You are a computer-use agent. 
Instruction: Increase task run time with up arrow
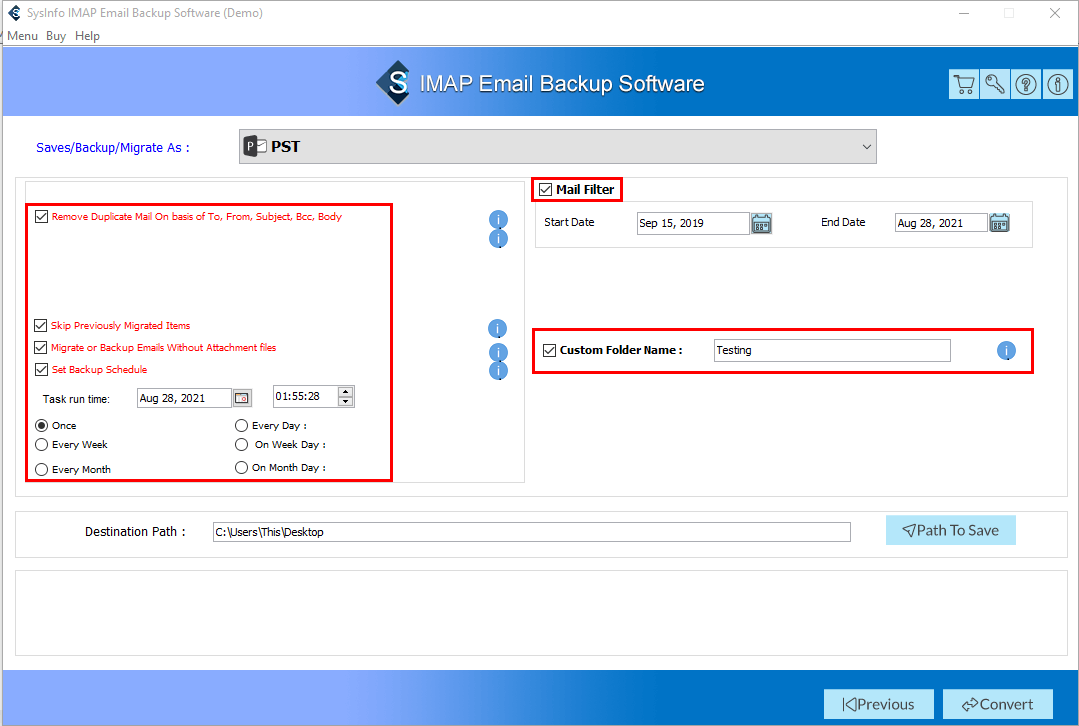point(346,392)
